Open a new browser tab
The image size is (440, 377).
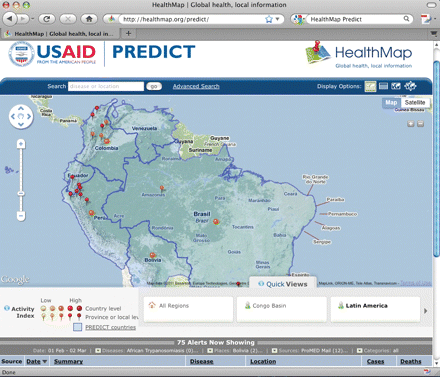click(x=129, y=33)
